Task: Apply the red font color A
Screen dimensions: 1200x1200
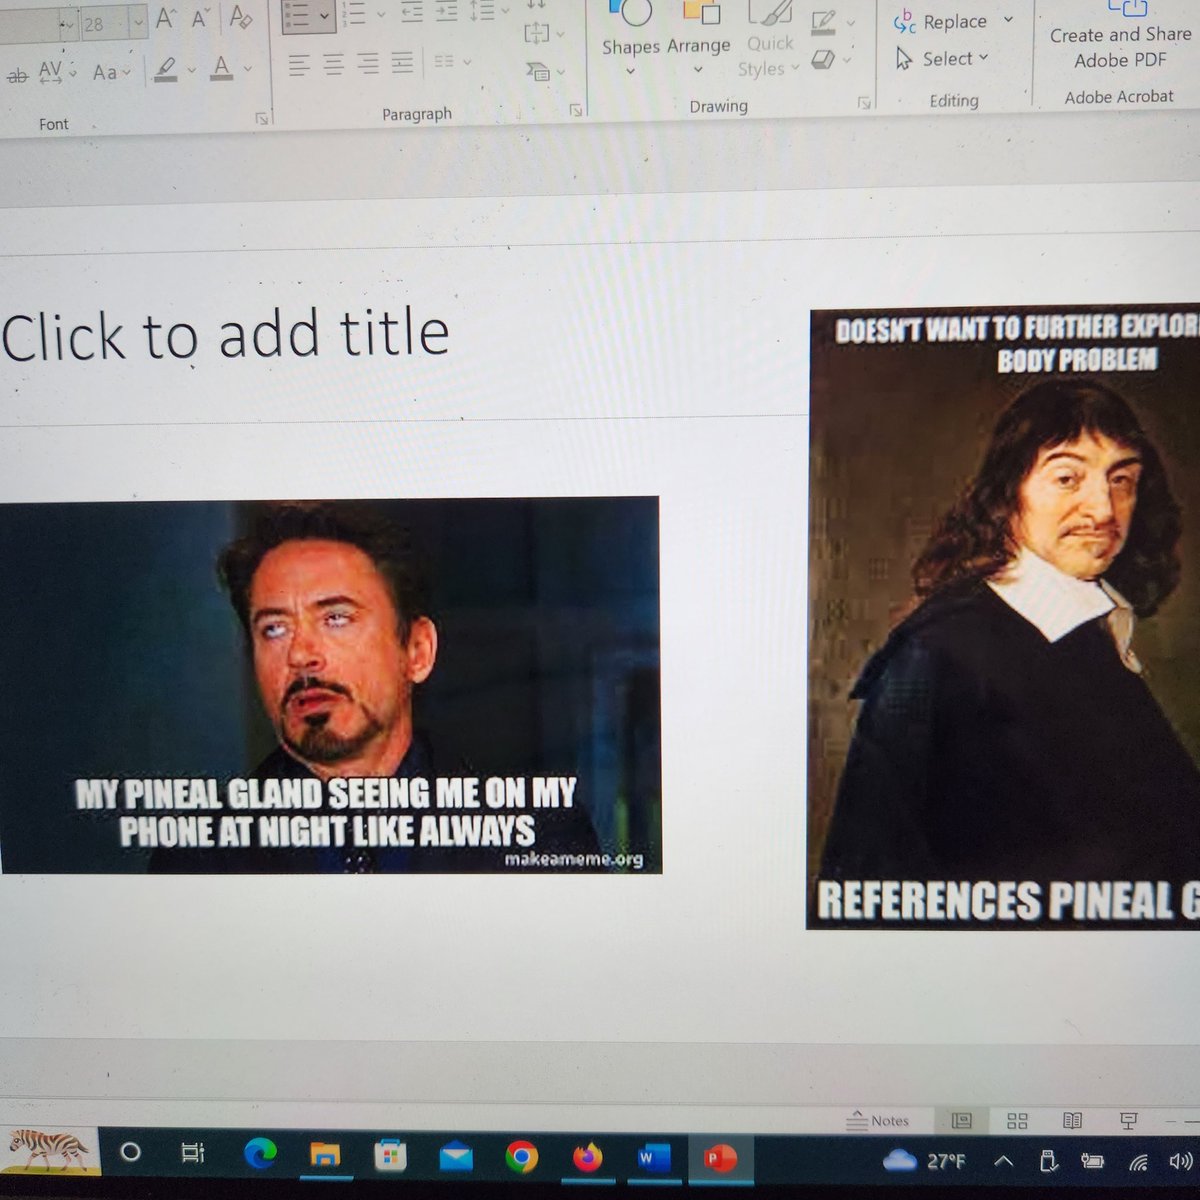Action: [222, 68]
